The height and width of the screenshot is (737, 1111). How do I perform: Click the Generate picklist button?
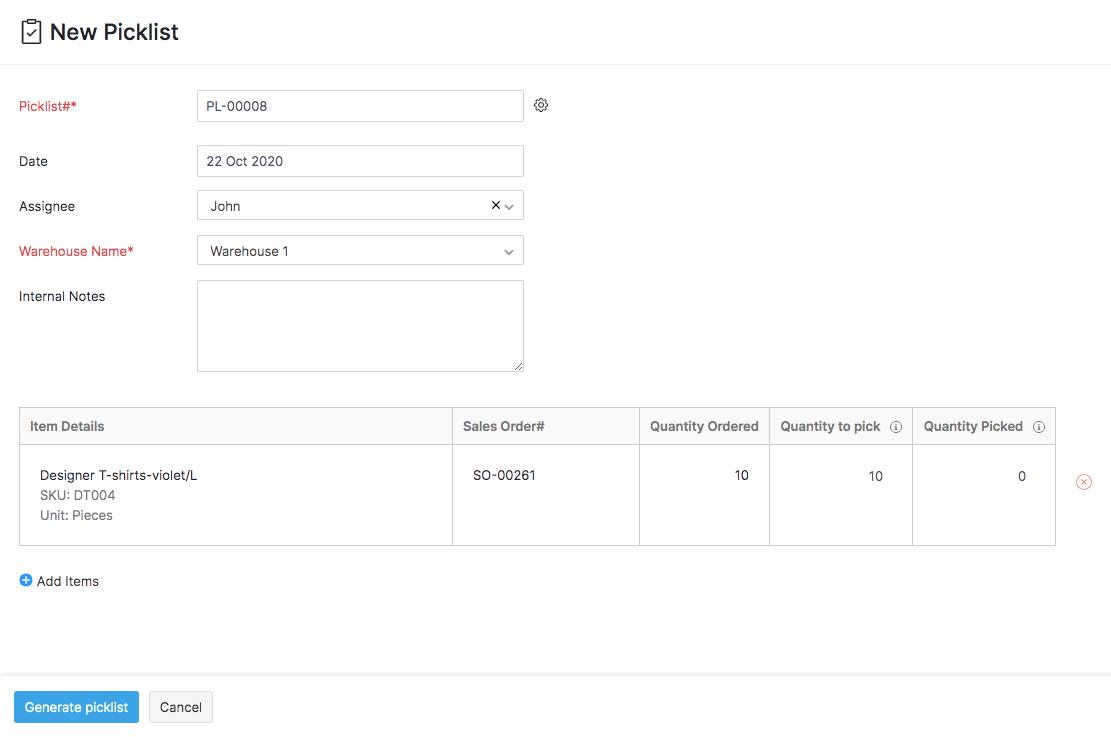tap(76, 707)
